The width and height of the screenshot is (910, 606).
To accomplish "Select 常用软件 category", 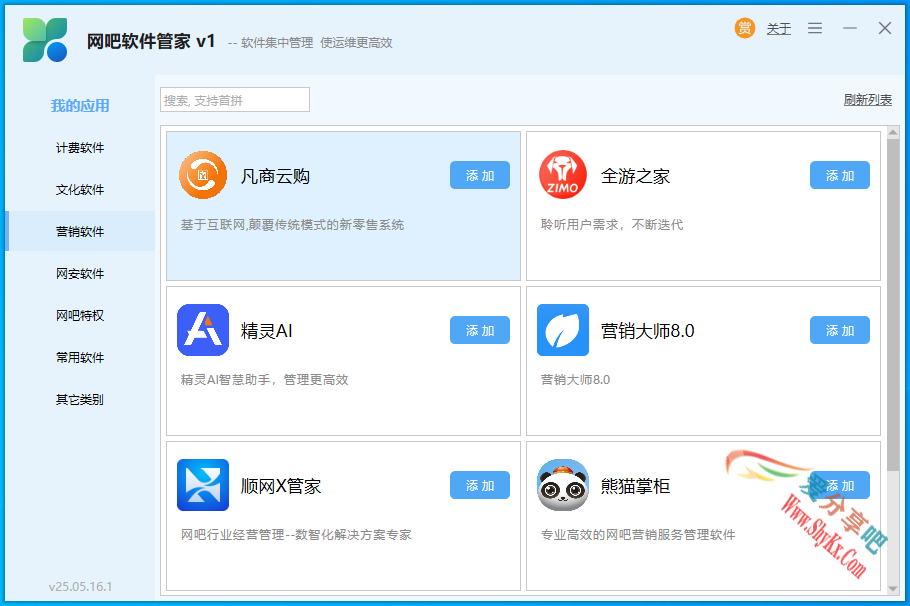I will [80, 358].
